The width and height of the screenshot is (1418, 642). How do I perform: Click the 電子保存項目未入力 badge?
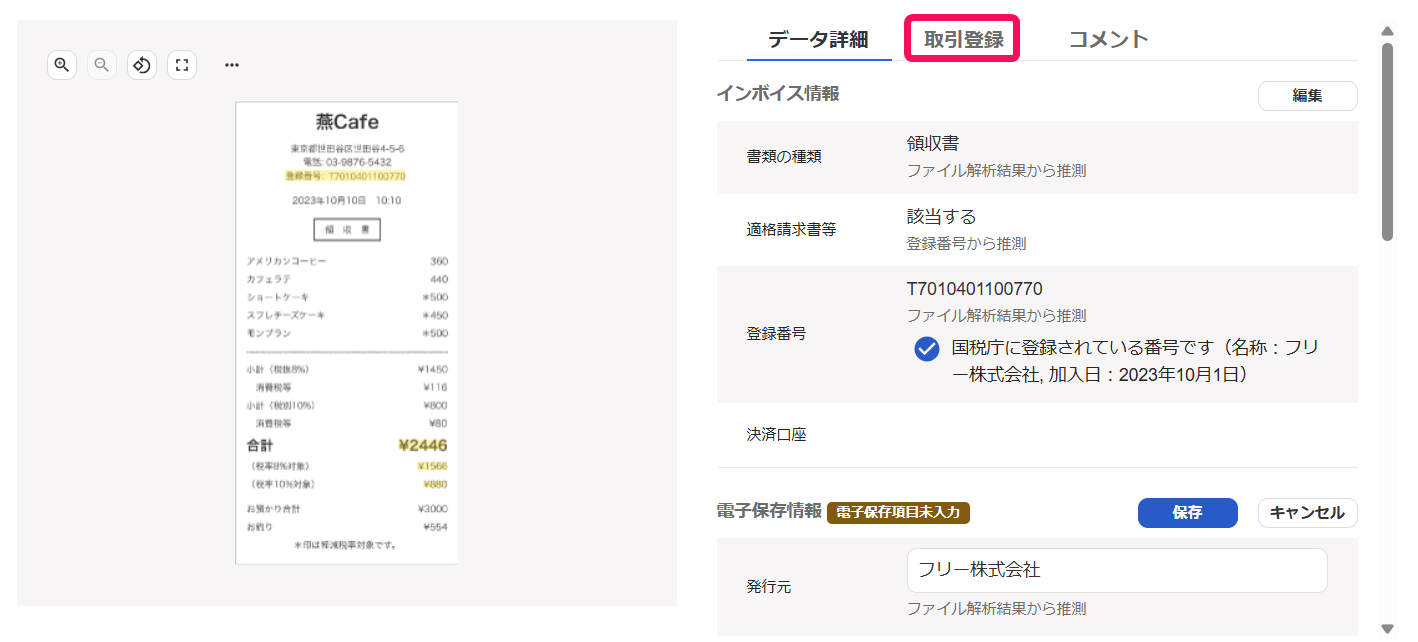click(x=898, y=512)
